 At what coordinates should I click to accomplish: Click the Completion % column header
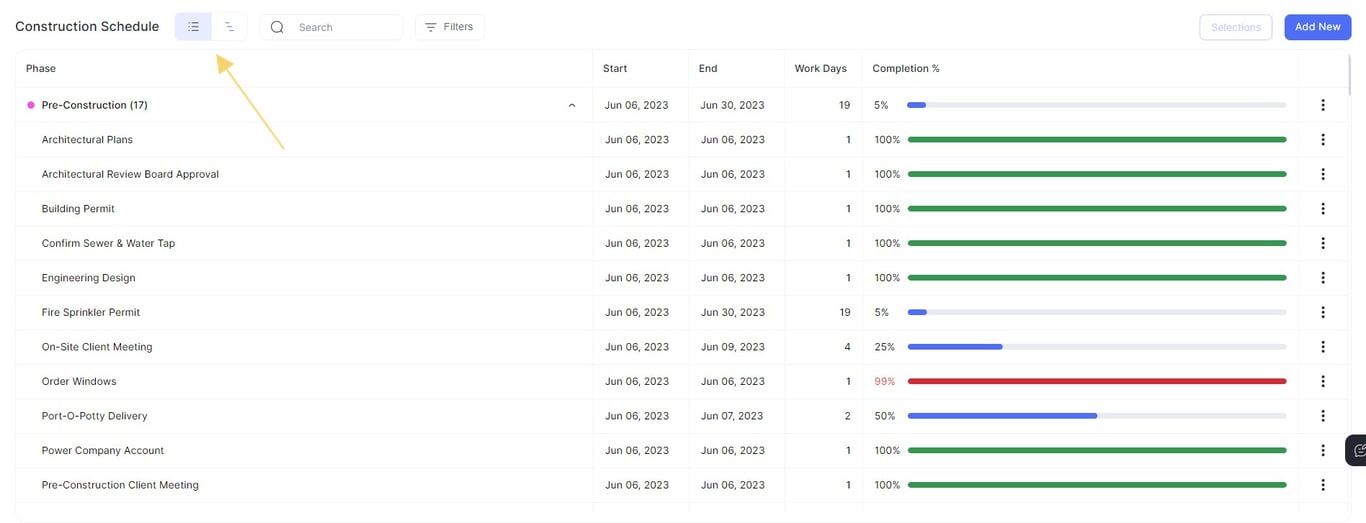point(906,68)
